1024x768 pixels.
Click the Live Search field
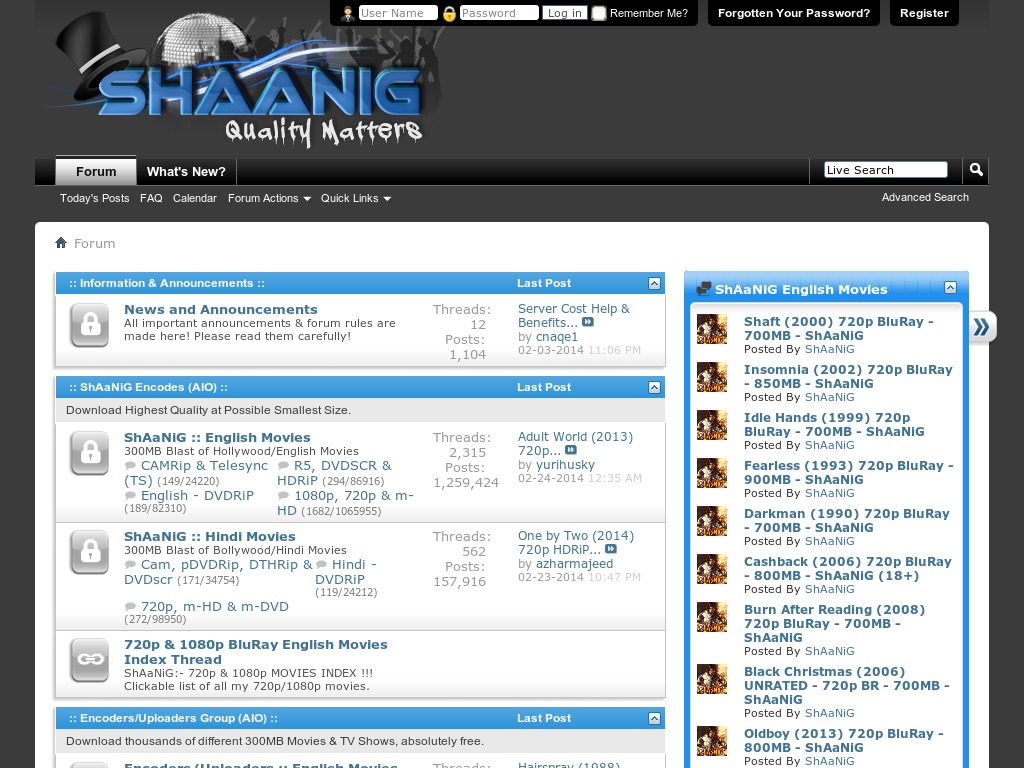click(886, 170)
